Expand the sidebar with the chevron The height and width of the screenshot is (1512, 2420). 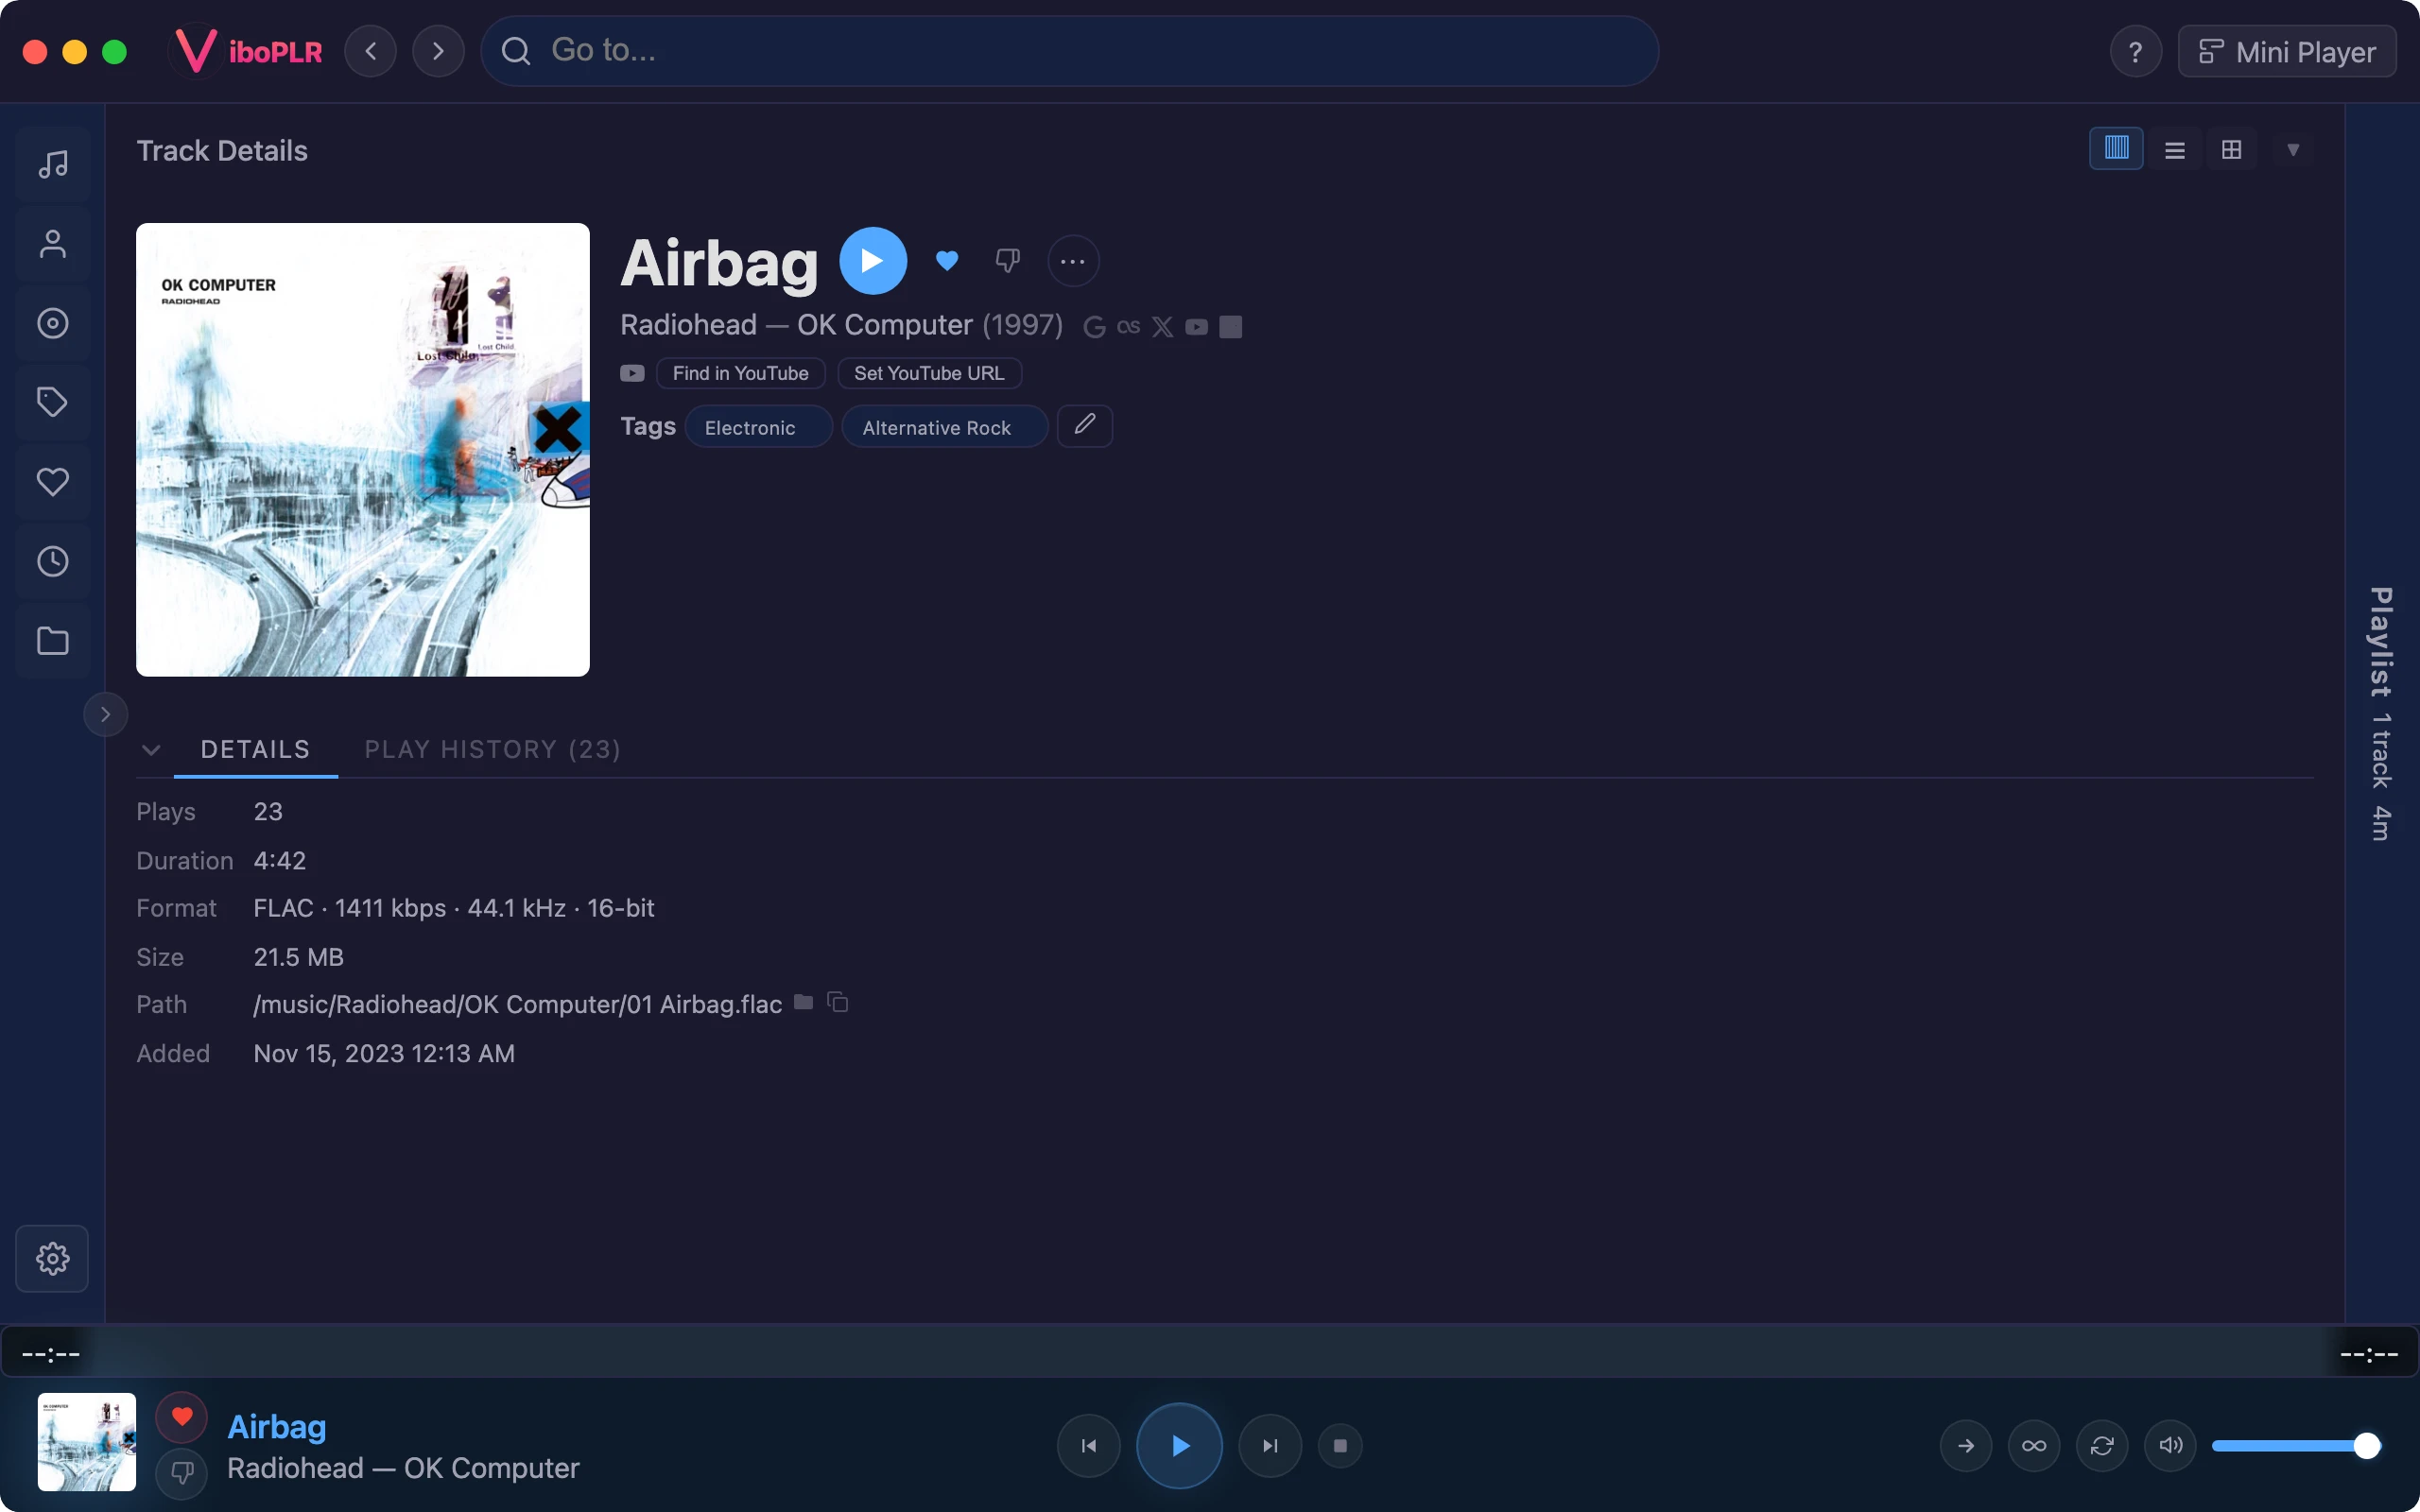point(105,714)
